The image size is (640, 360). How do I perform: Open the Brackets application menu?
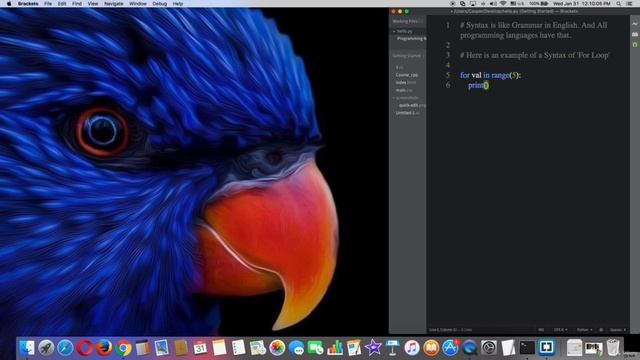pos(28,4)
